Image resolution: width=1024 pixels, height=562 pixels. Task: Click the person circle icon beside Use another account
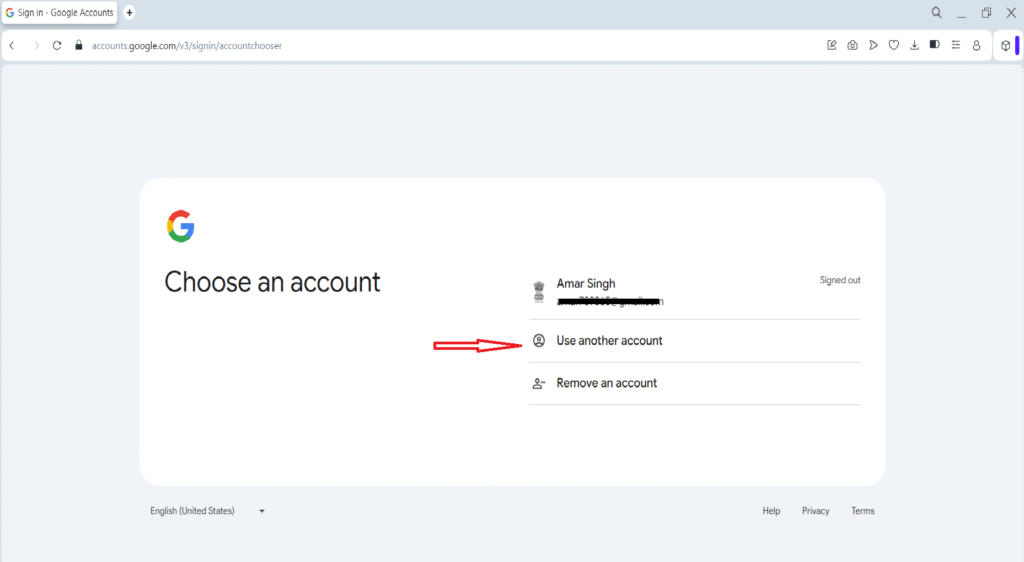pyautogui.click(x=539, y=340)
